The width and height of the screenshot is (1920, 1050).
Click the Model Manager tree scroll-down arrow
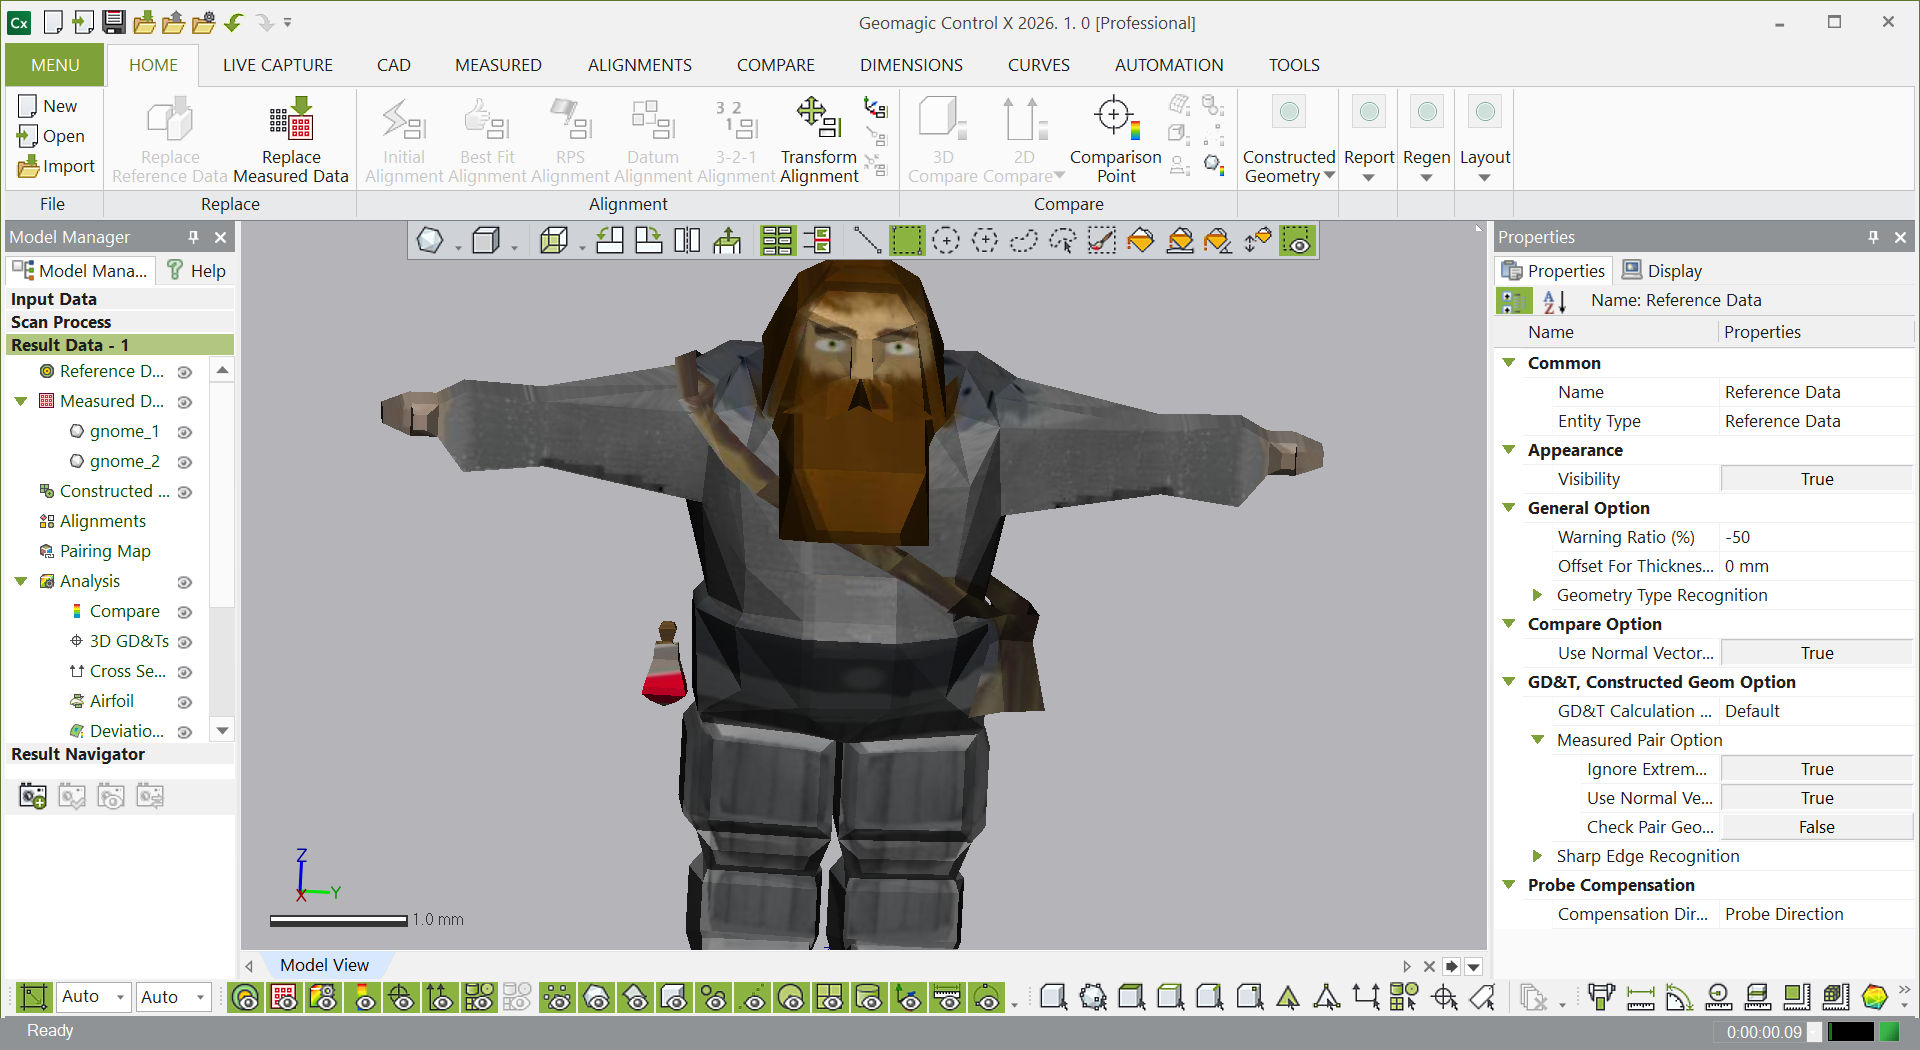point(223,731)
